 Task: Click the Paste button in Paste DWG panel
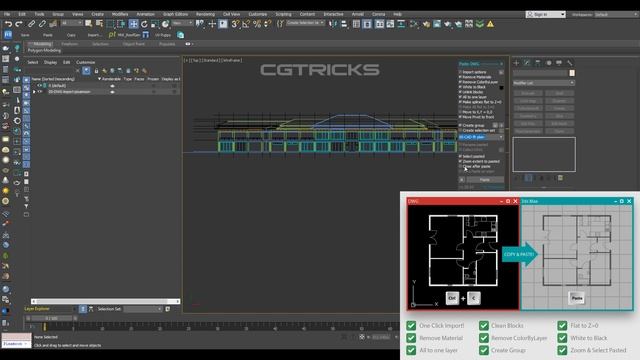click(484, 180)
